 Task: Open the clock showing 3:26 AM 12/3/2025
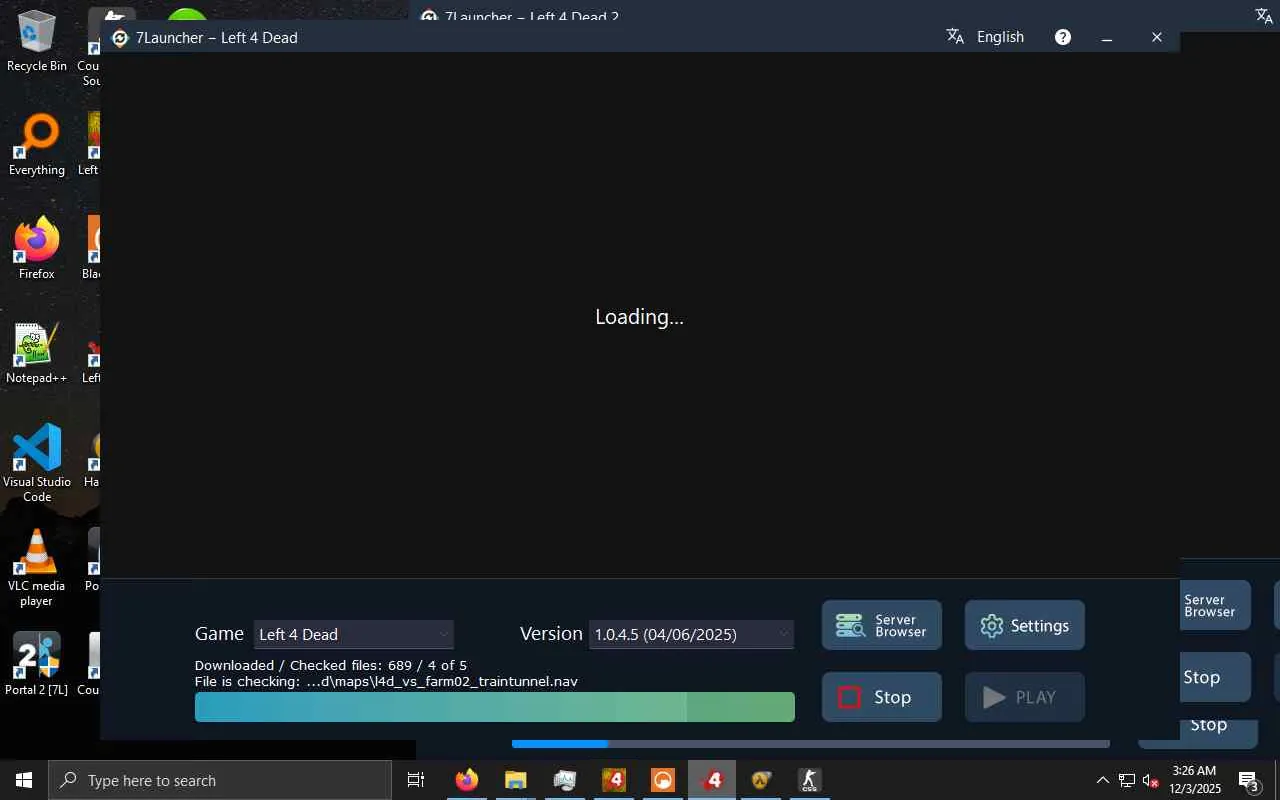(1194, 780)
